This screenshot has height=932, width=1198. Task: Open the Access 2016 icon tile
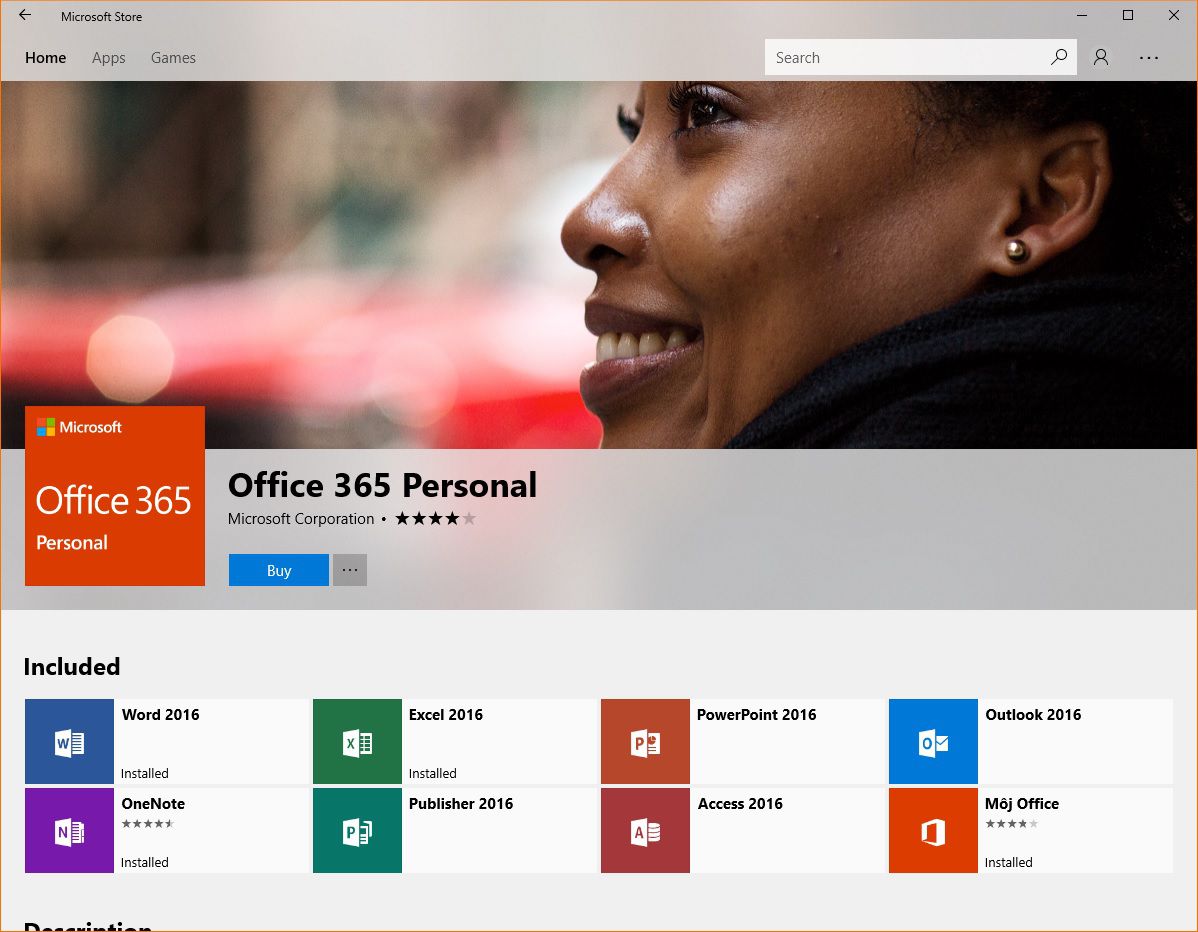(646, 830)
